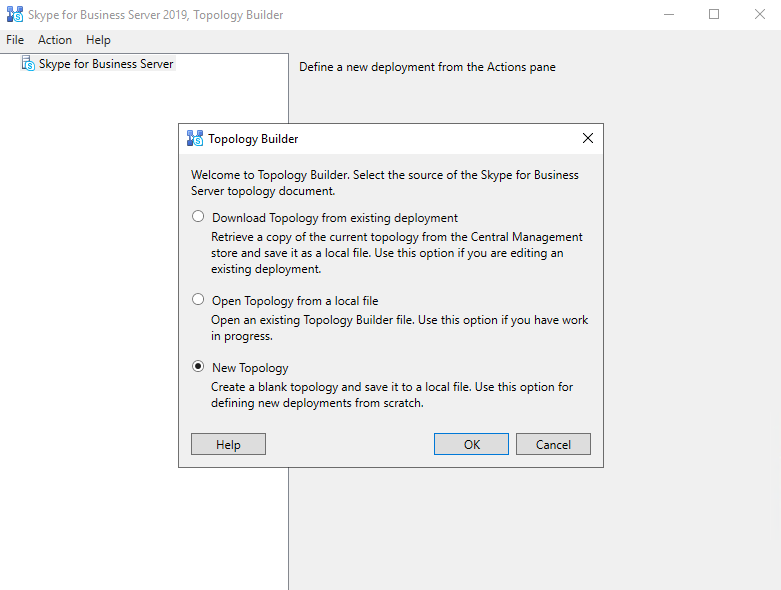
Task: Maximize the main application window
Action: 714,15
